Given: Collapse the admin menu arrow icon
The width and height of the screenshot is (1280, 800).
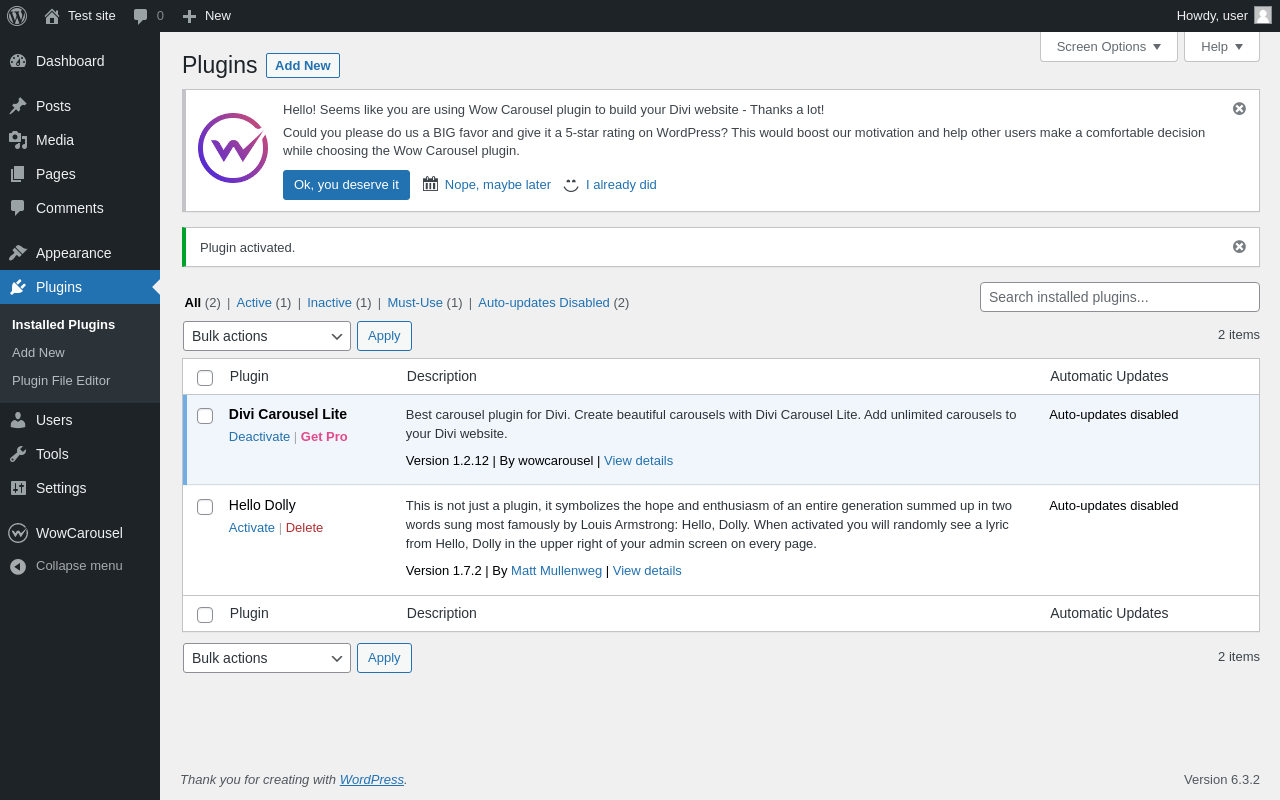Looking at the screenshot, I should [x=18, y=566].
